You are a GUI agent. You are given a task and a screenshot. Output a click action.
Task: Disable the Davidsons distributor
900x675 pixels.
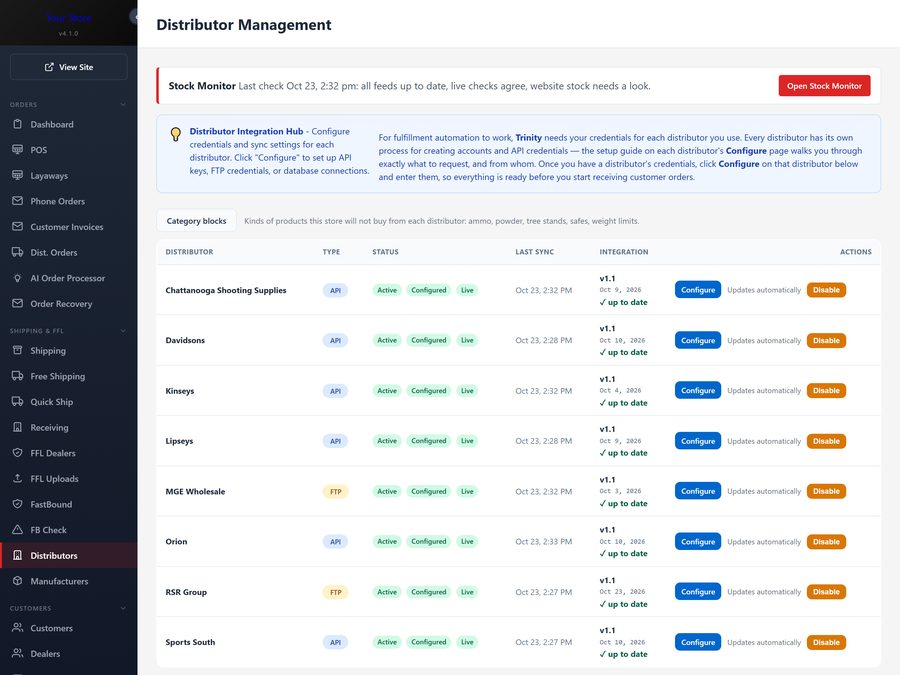(826, 340)
